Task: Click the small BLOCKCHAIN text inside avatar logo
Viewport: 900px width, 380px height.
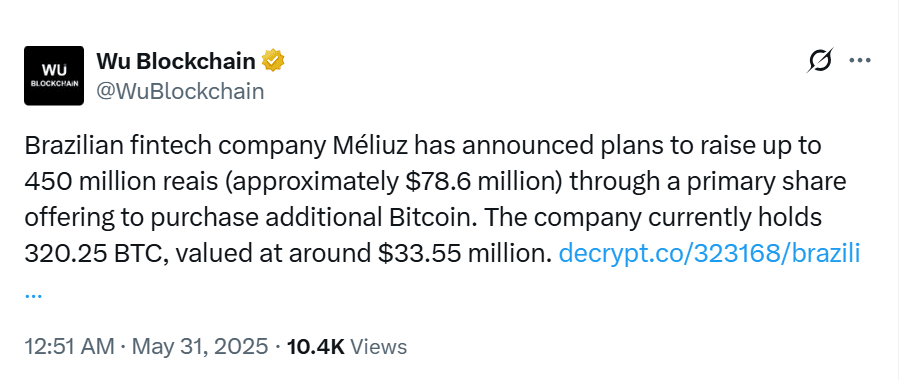Action: pos(54,83)
